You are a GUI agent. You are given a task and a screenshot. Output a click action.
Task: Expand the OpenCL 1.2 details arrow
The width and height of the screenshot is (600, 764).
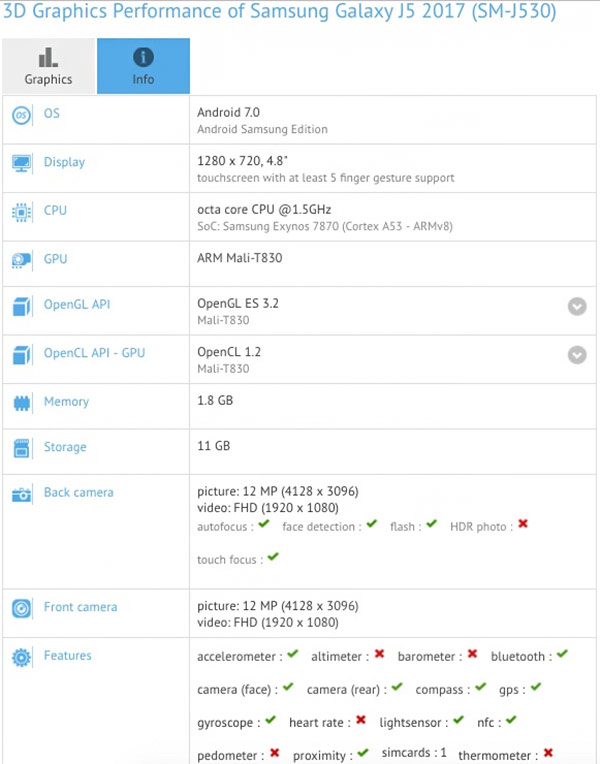pyautogui.click(x=577, y=354)
